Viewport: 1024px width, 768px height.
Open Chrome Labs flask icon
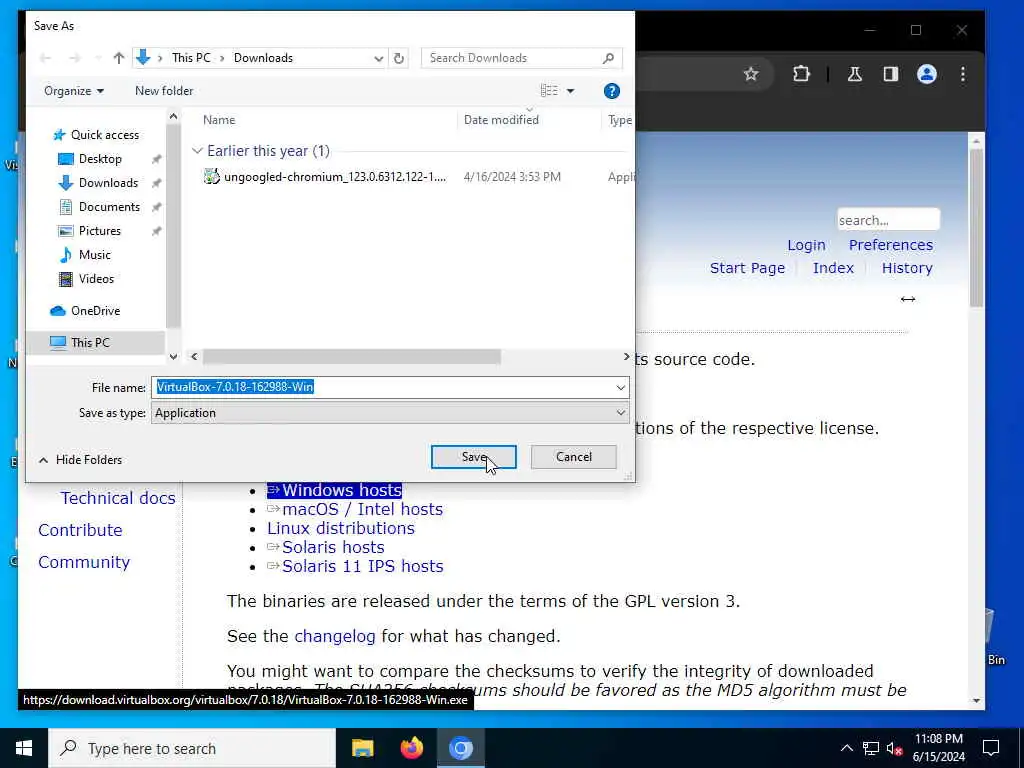(855, 74)
